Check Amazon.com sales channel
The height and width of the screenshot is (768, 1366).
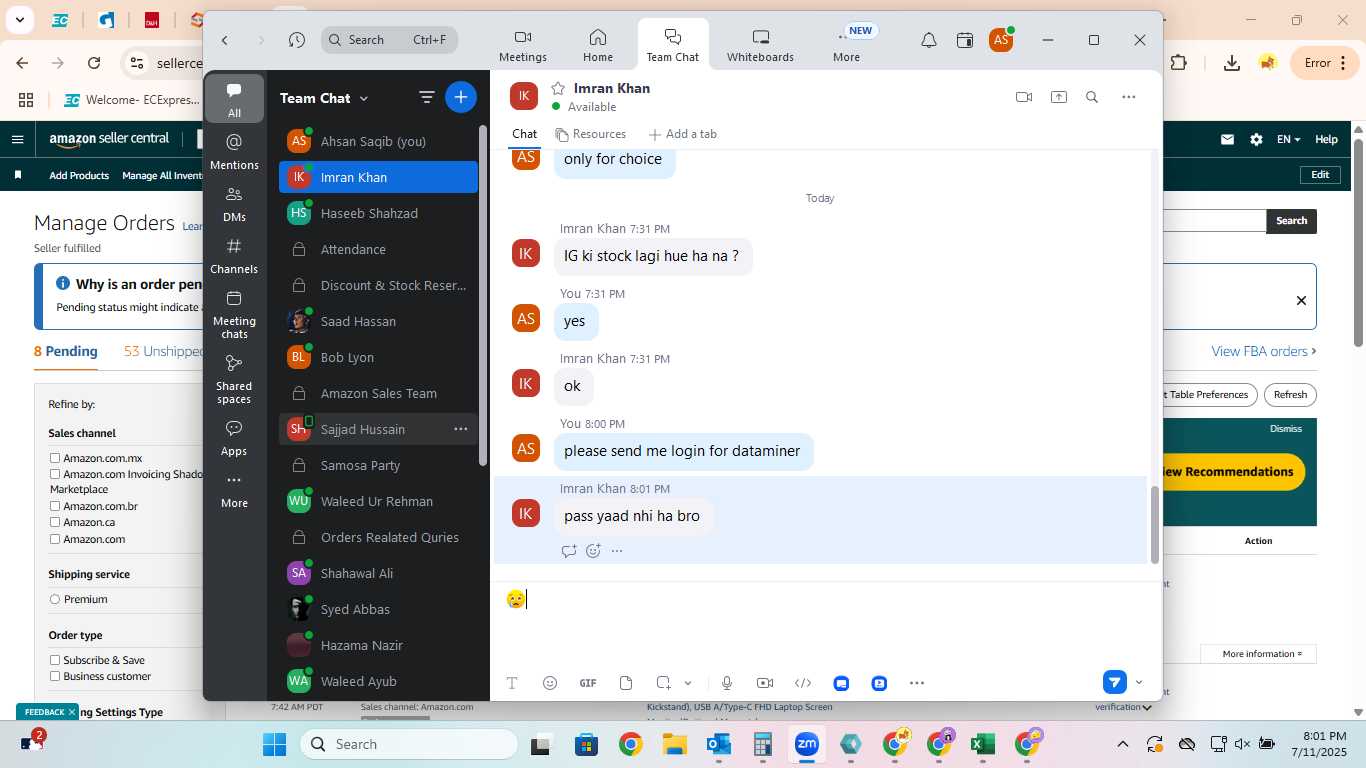[x=56, y=539]
